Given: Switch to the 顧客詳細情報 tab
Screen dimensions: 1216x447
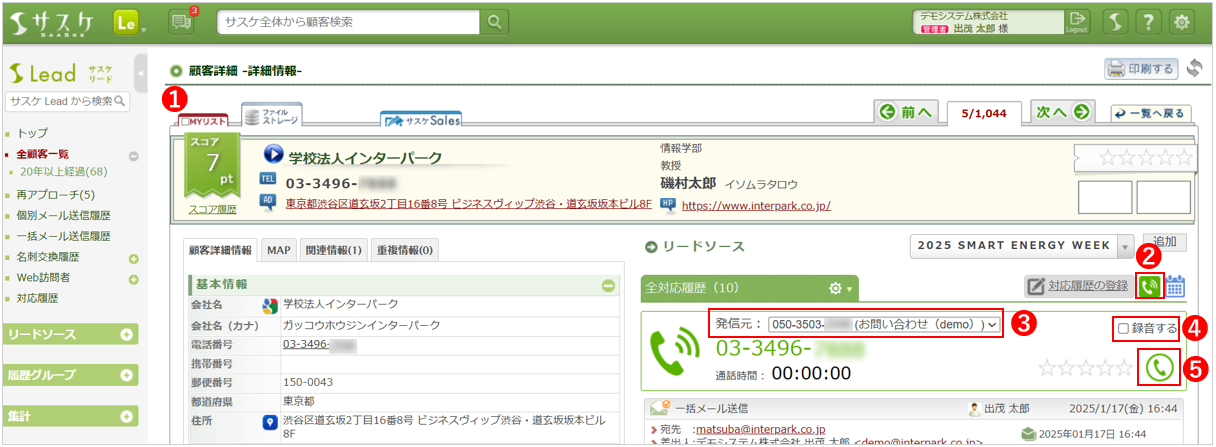Looking at the screenshot, I should tap(221, 249).
